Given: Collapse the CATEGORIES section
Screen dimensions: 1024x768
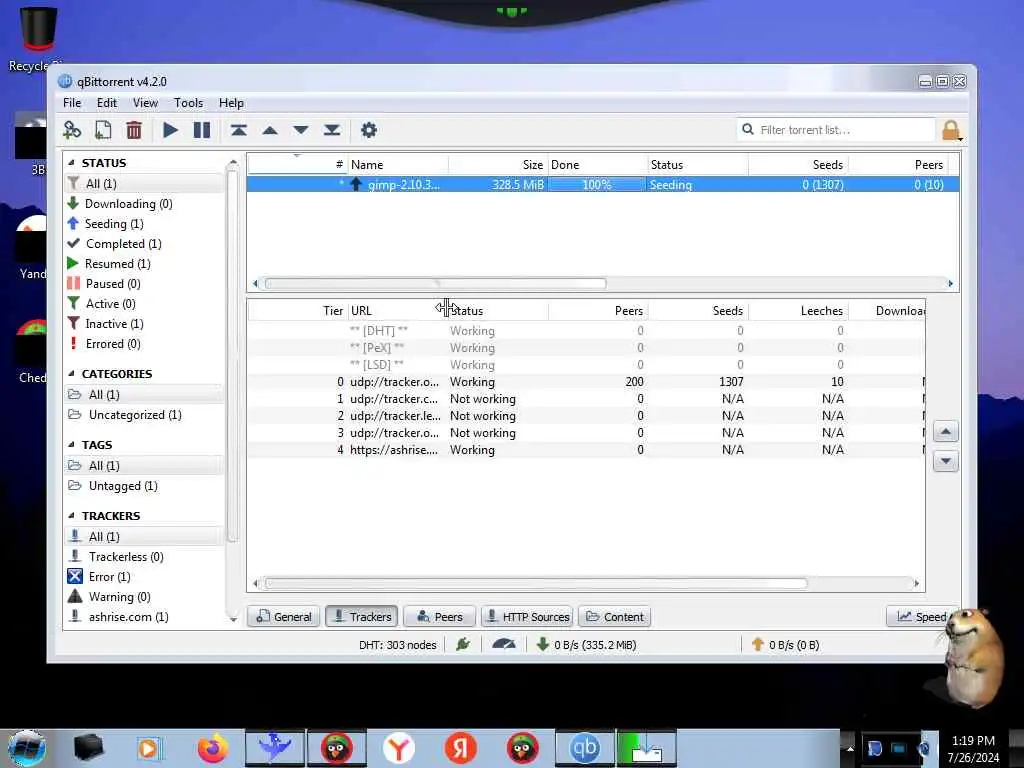Looking at the screenshot, I should pyautogui.click(x=71, y=374).
